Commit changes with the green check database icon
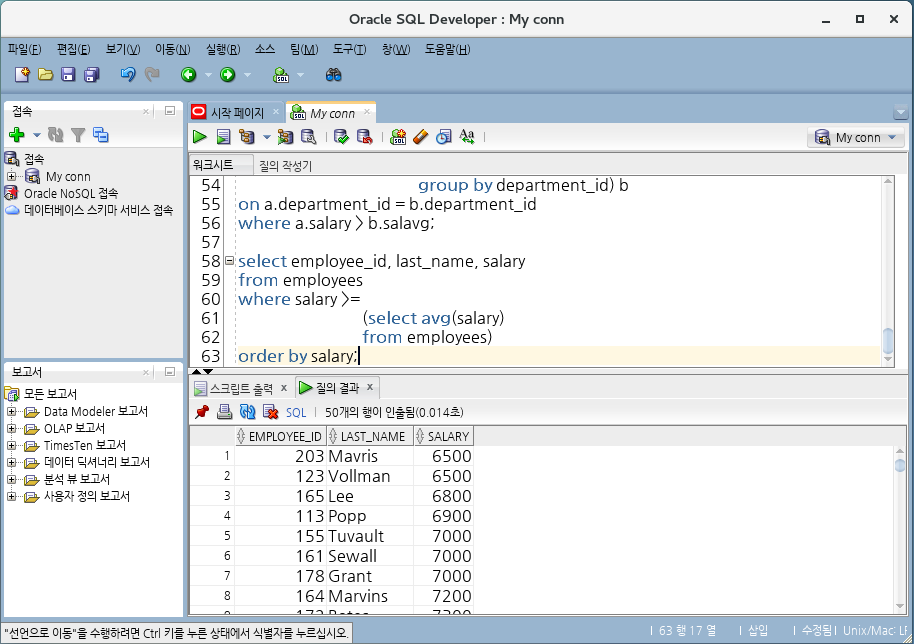This screenshot has width=914, height=644. [341, 137]
